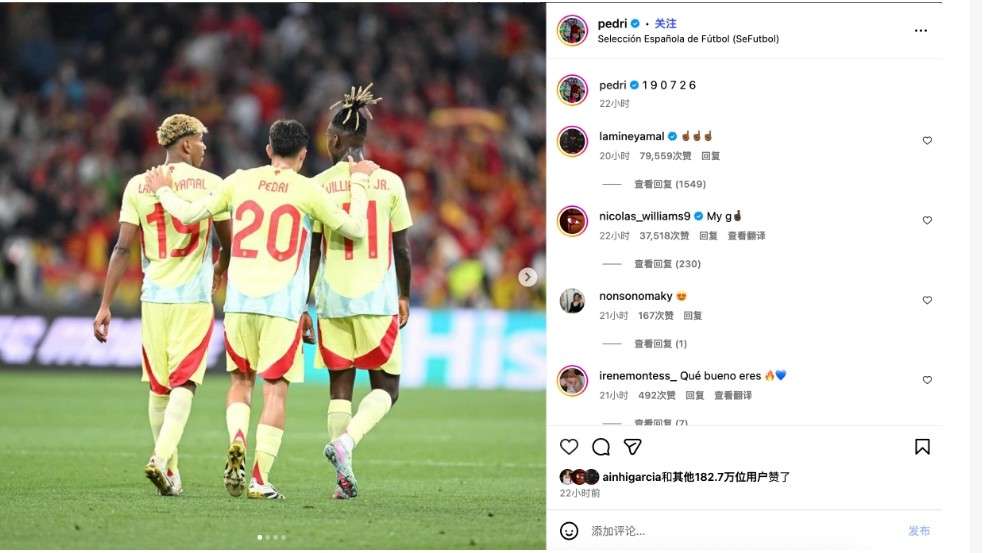
Task: Select the first carousel dot indicator
Action: tap(260, 537)
